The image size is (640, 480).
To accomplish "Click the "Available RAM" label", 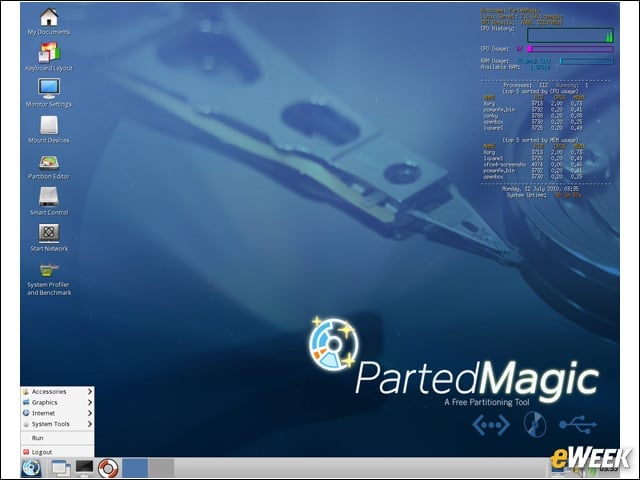I will tap(500, 67).
